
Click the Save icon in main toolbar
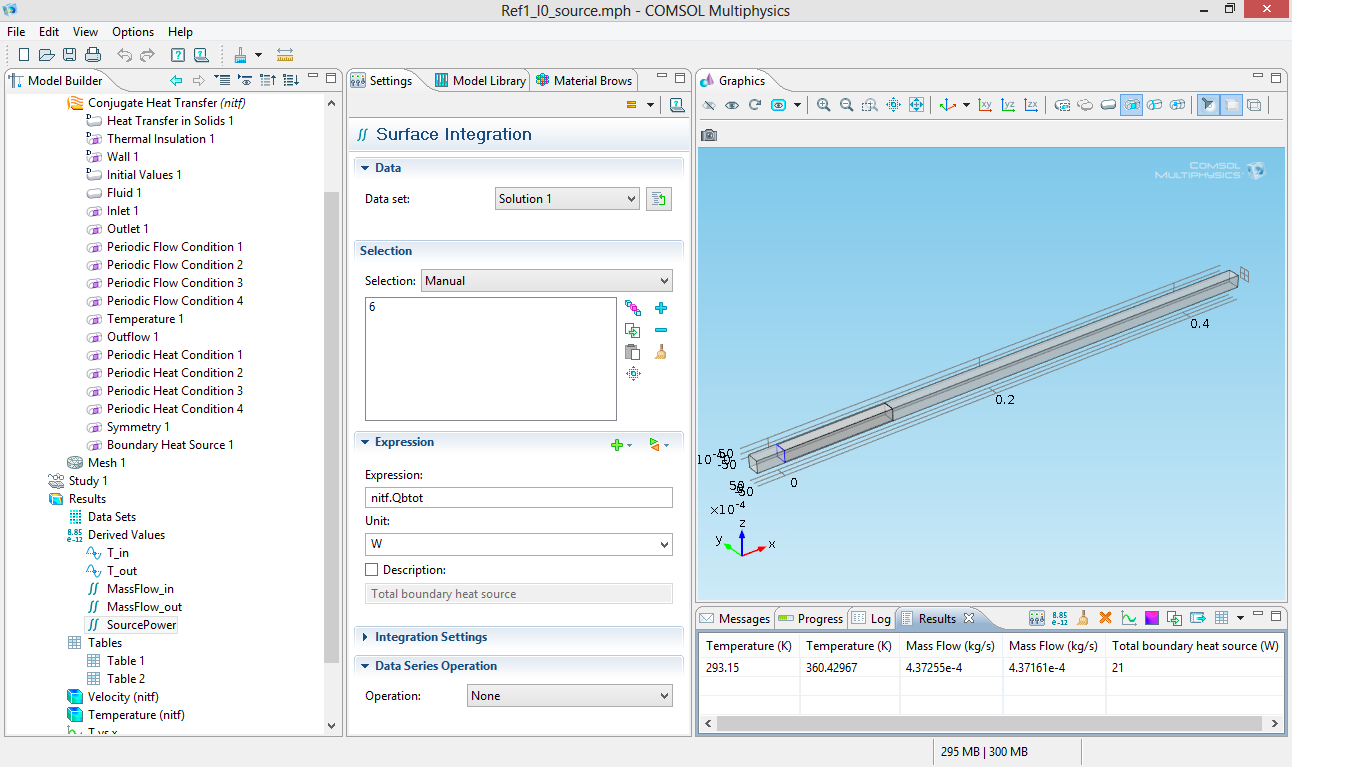click(70, 55)
